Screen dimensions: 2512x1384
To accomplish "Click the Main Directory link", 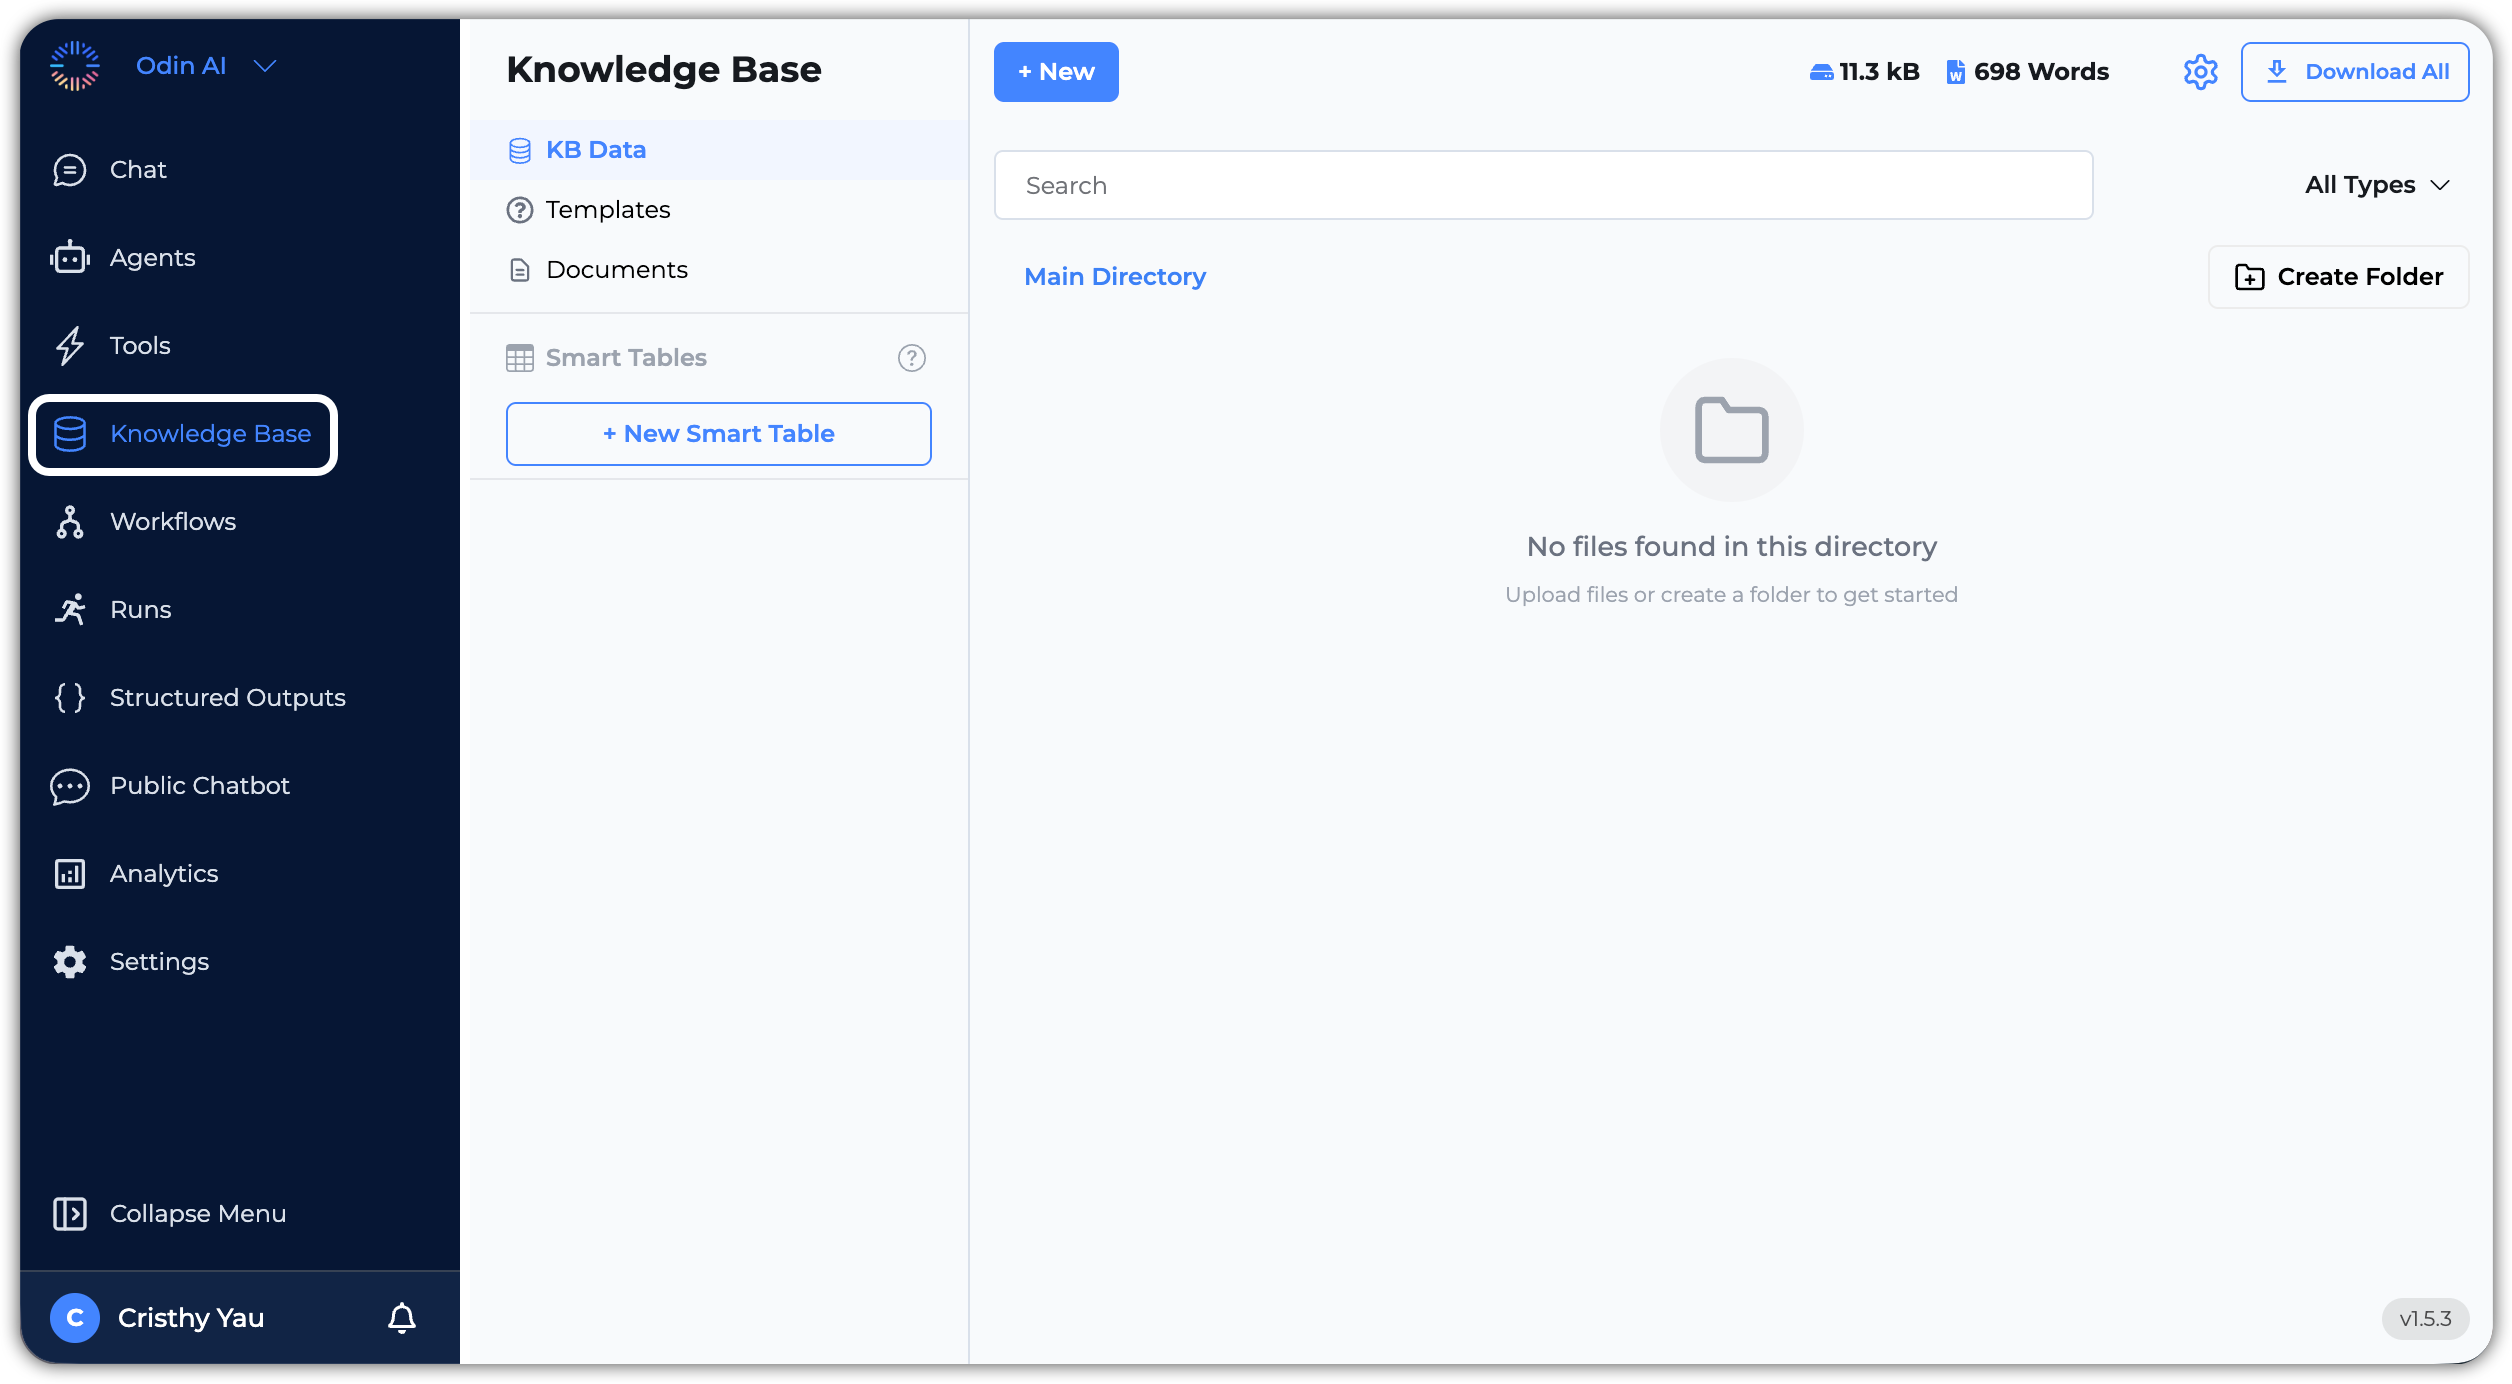I will click(x=1115, y=276).
